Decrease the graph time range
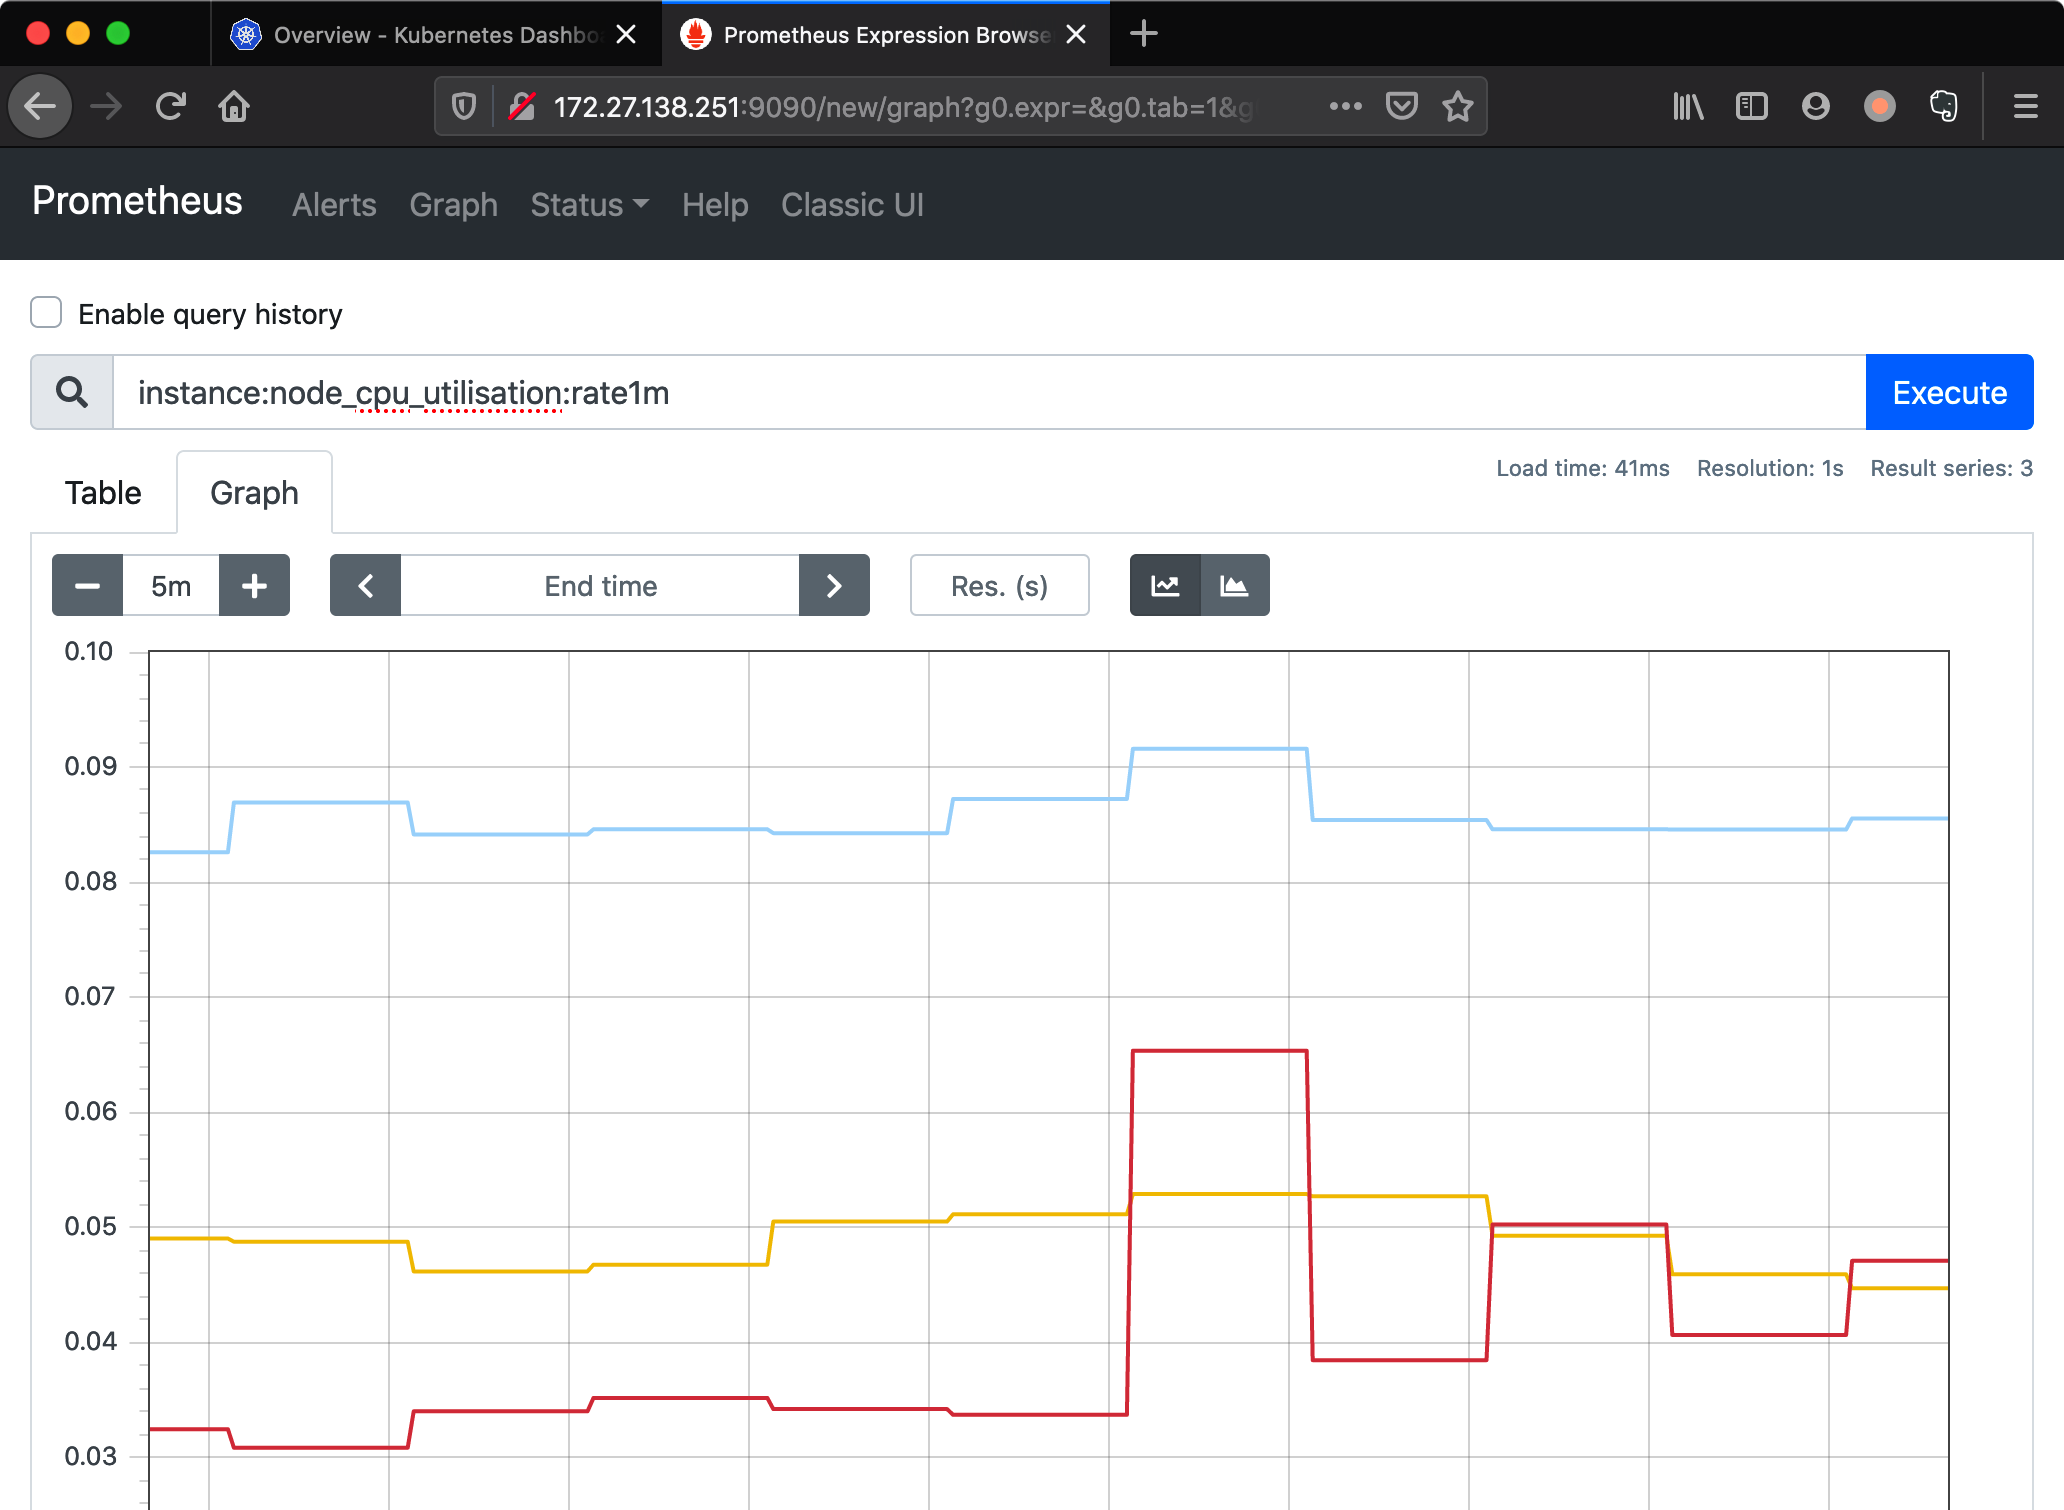This screenshot has width=2064, height=1510. click(x=87, y=585)
